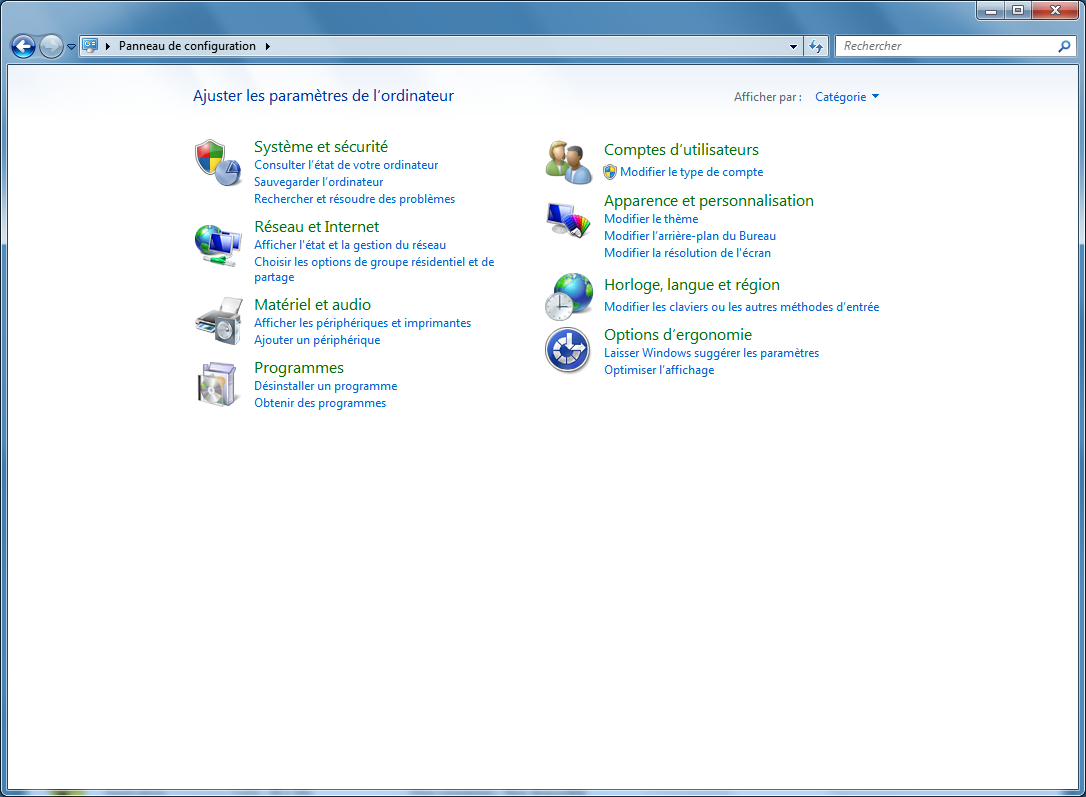Viewport: 1086px width, 797px height.
Task: Open Sauvegarder l'ordinateur link
Action: click(319, 182)
